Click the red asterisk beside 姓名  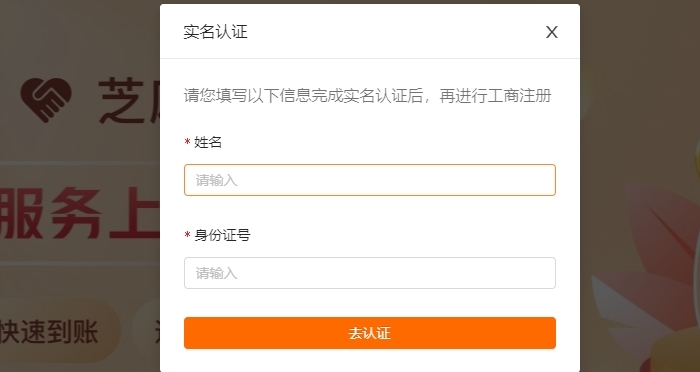click(x=188, y=142)
